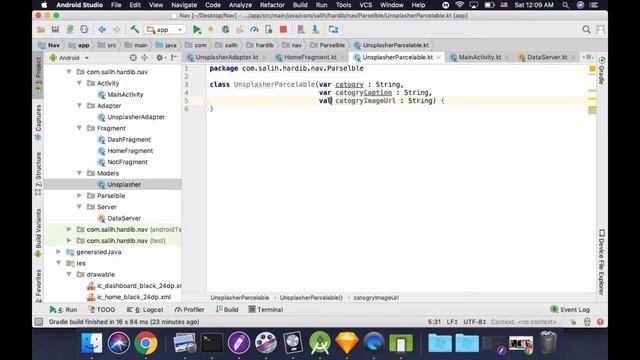Switch to MainActivity.kt tab
This screenshot has width=640, height=360.
(480, 57)
